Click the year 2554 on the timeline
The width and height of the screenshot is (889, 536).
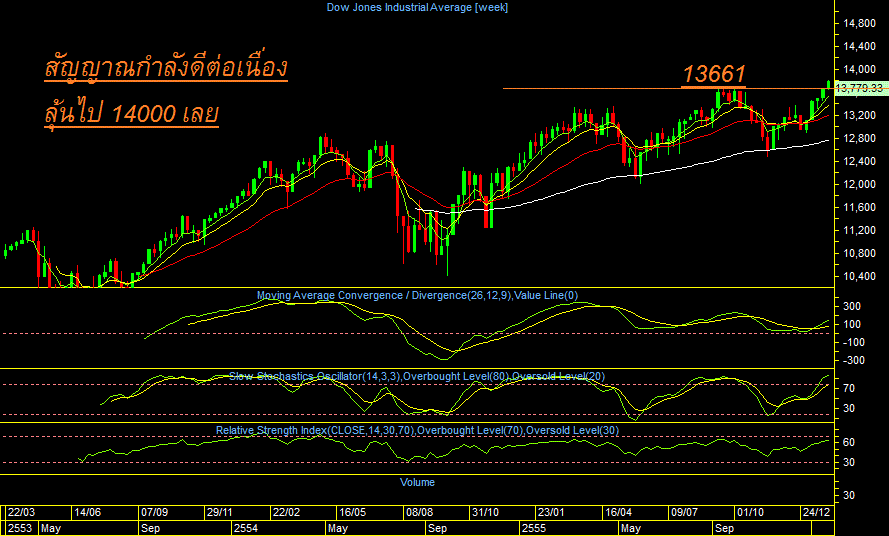coord(246,529)
